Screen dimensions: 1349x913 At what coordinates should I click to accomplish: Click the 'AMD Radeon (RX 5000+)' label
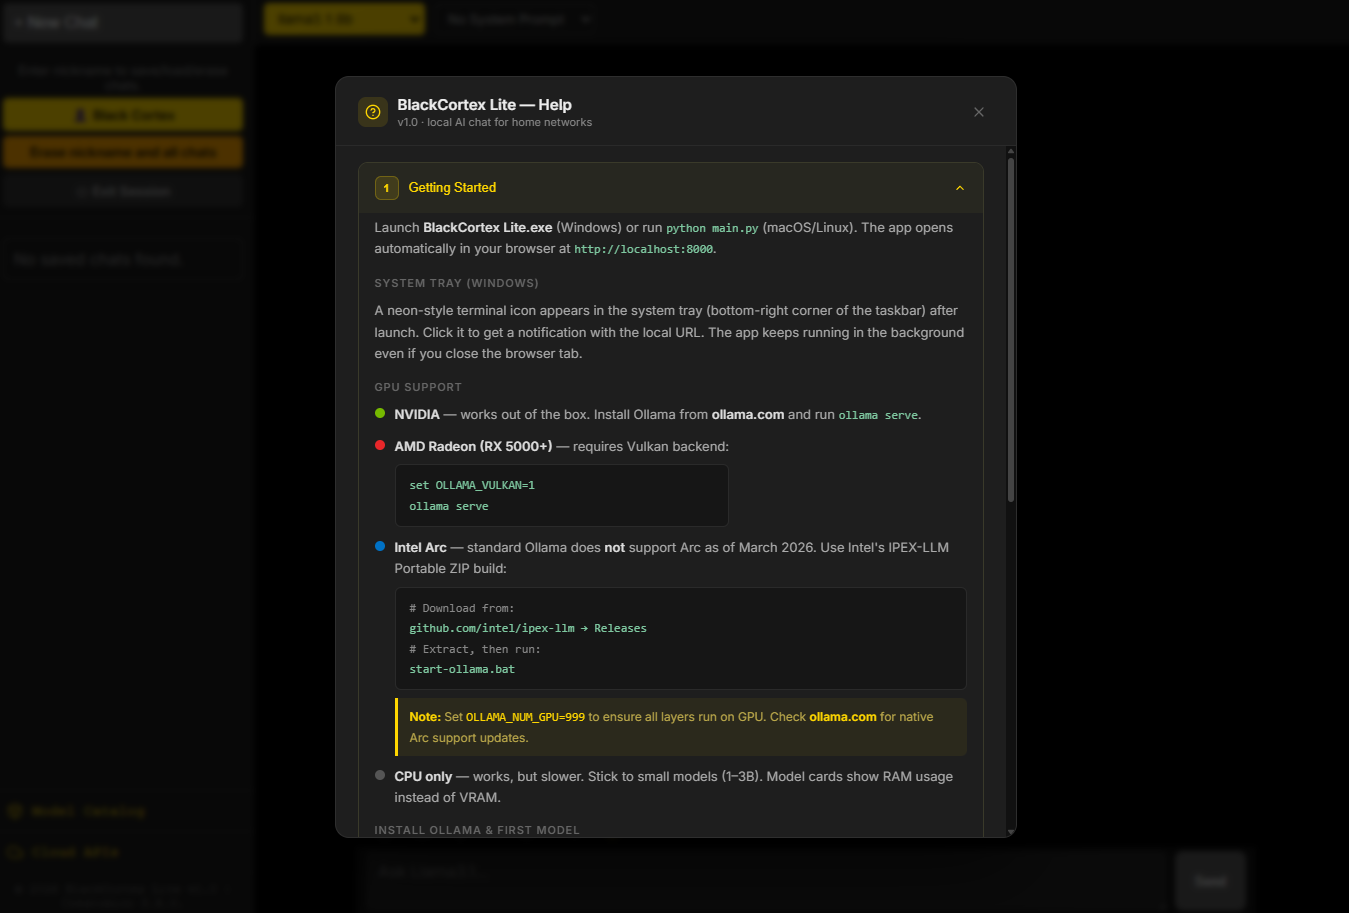pos(473,446)
